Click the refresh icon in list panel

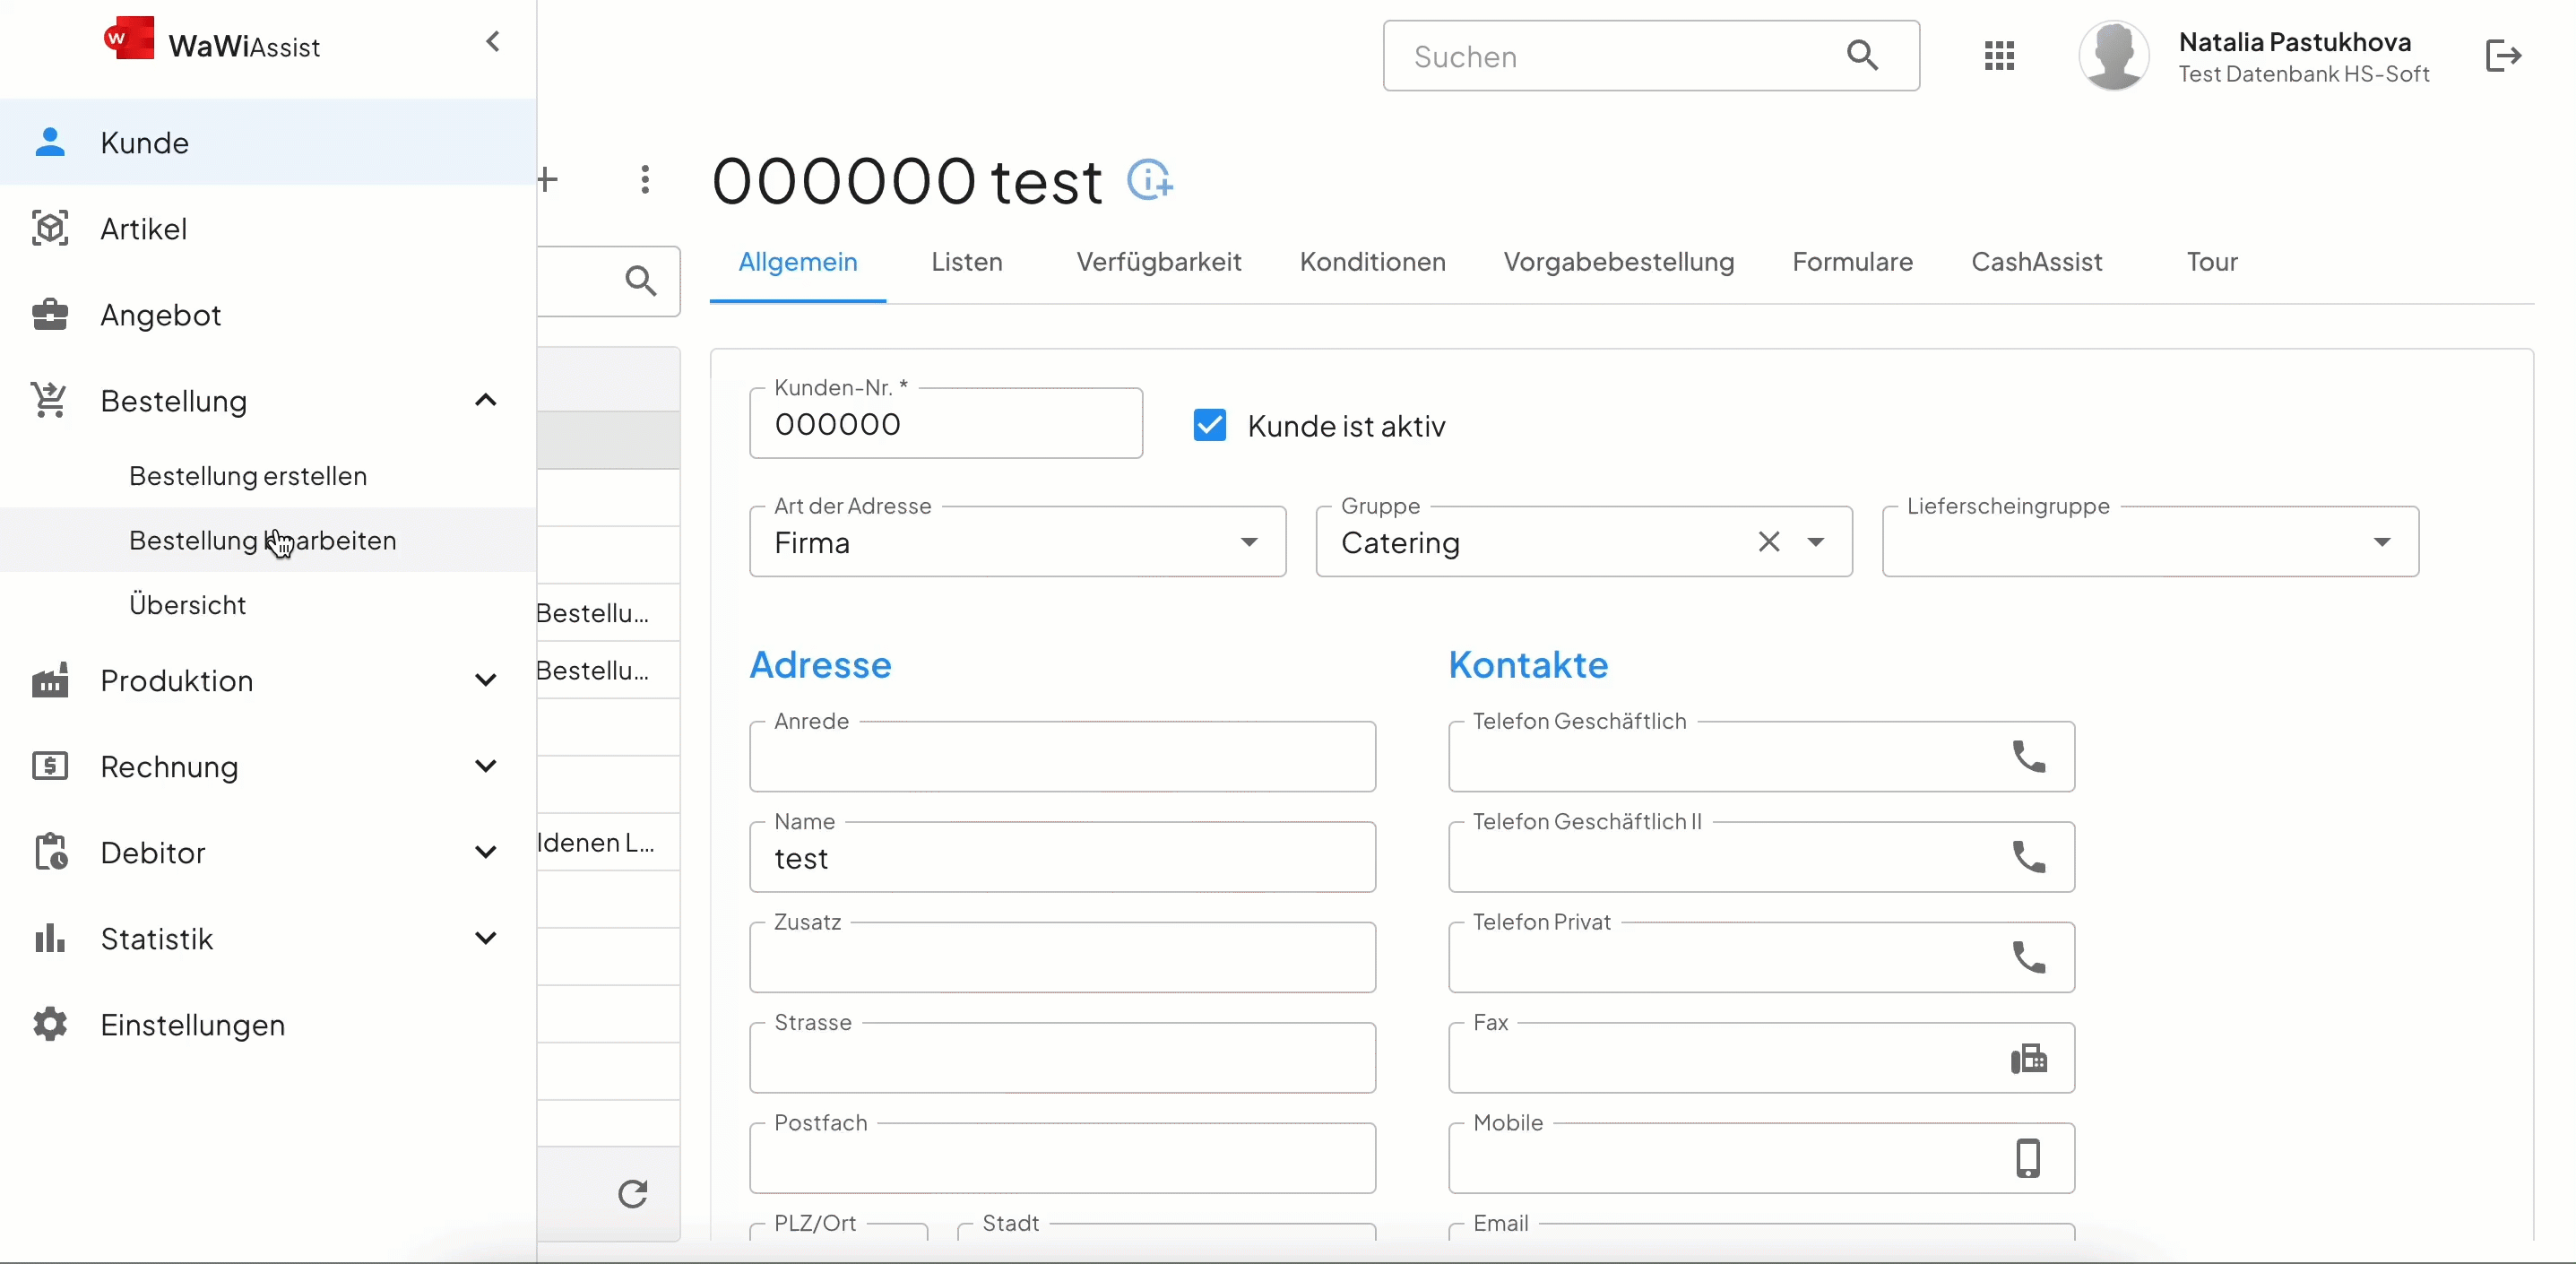(632, 1193)
